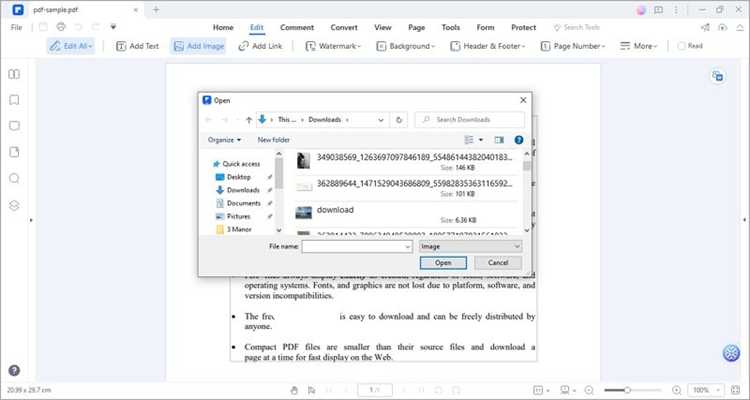The width and height of the screenshot is (750, 400).
Task: Open the Page Number dropdown
Action: (x=573, y=46)
